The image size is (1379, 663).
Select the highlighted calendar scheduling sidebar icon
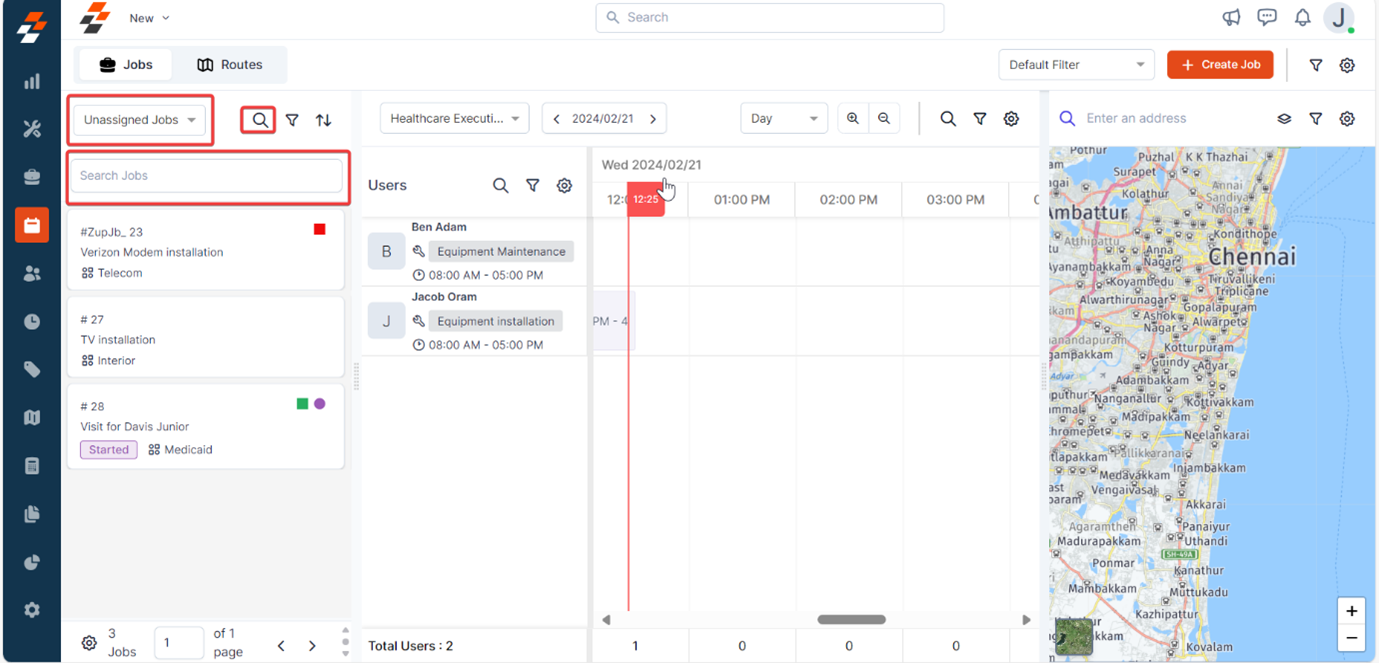pos(32,225)
